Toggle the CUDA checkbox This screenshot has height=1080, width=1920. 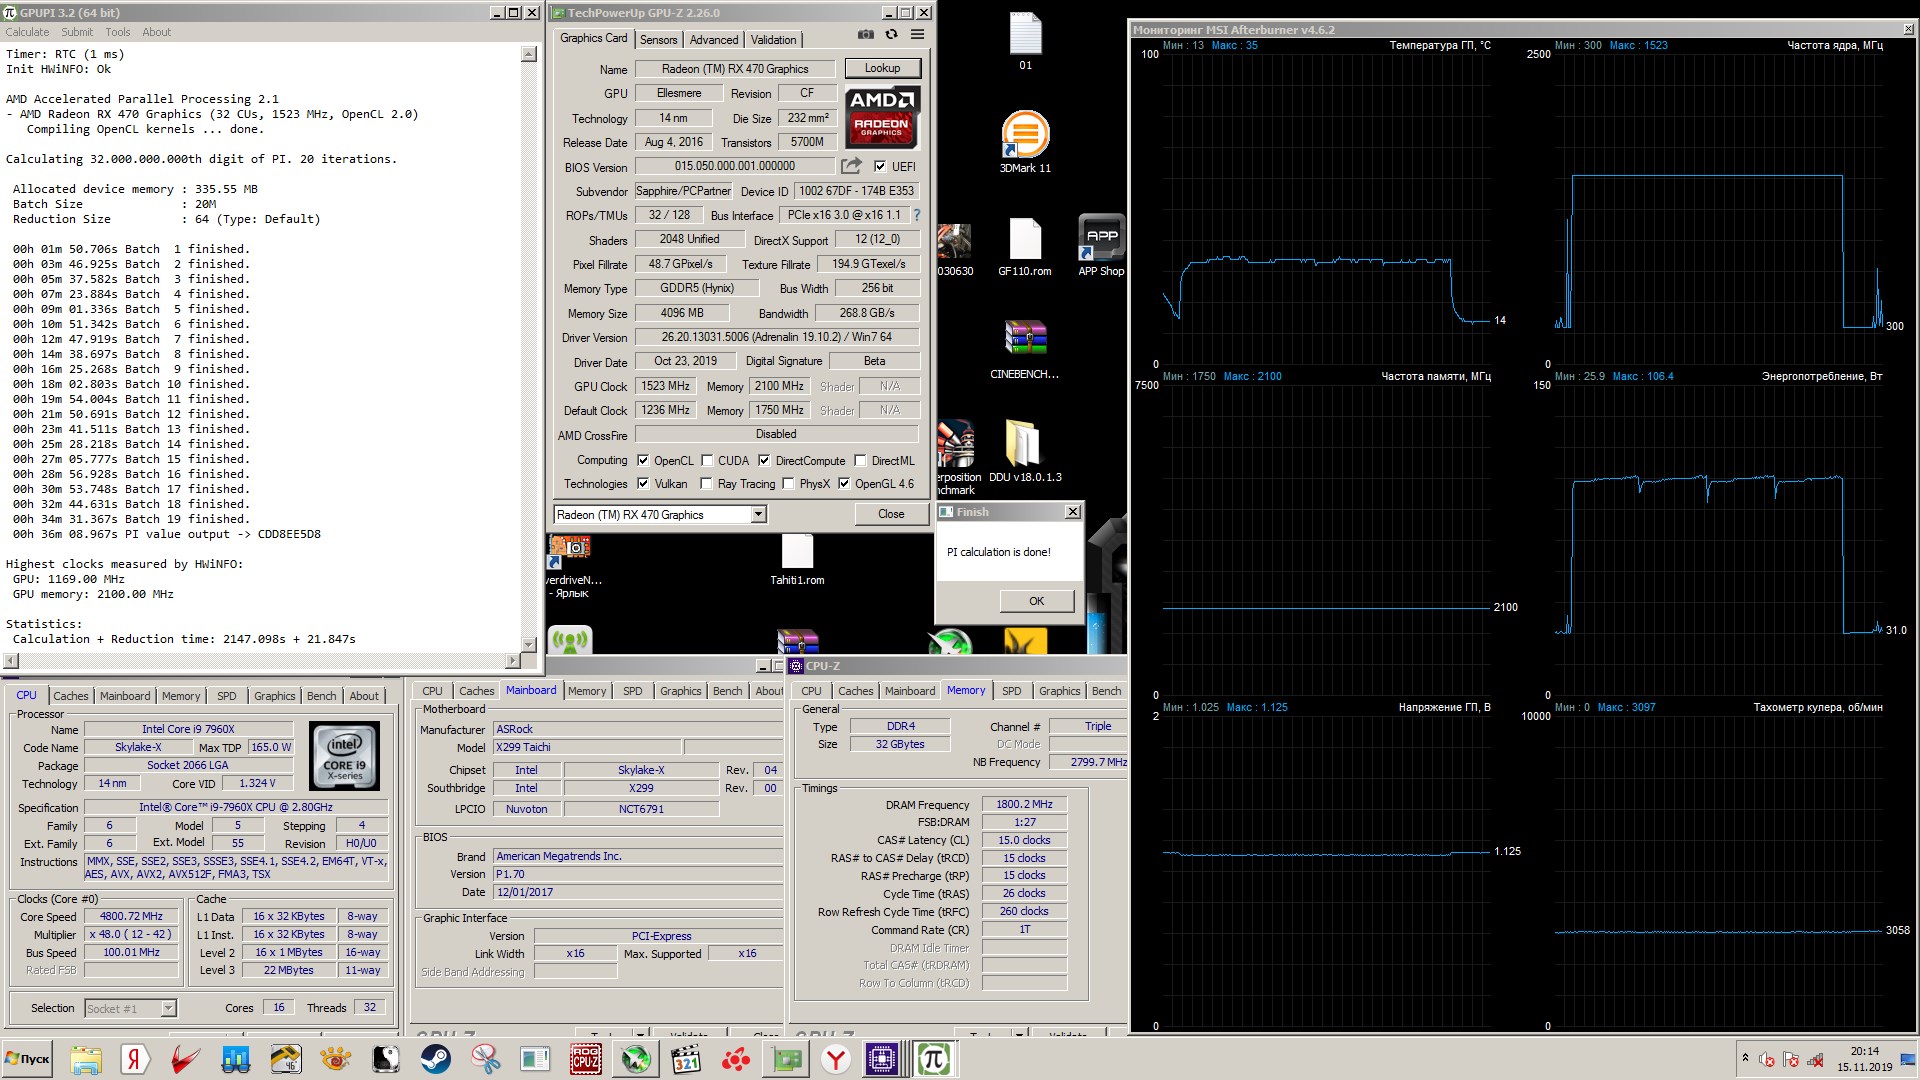click(707, 461)
